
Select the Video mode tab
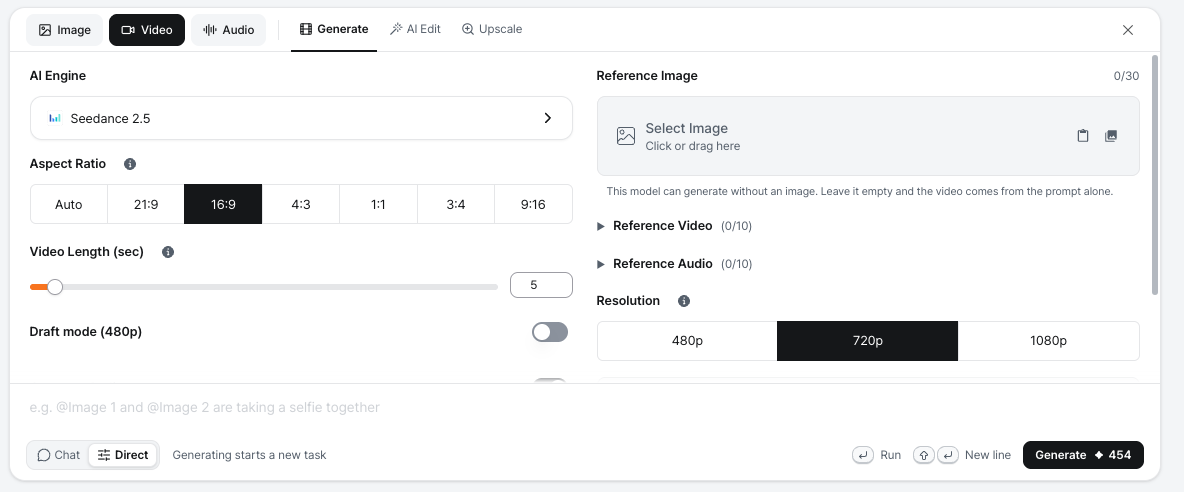coord(146,30)
